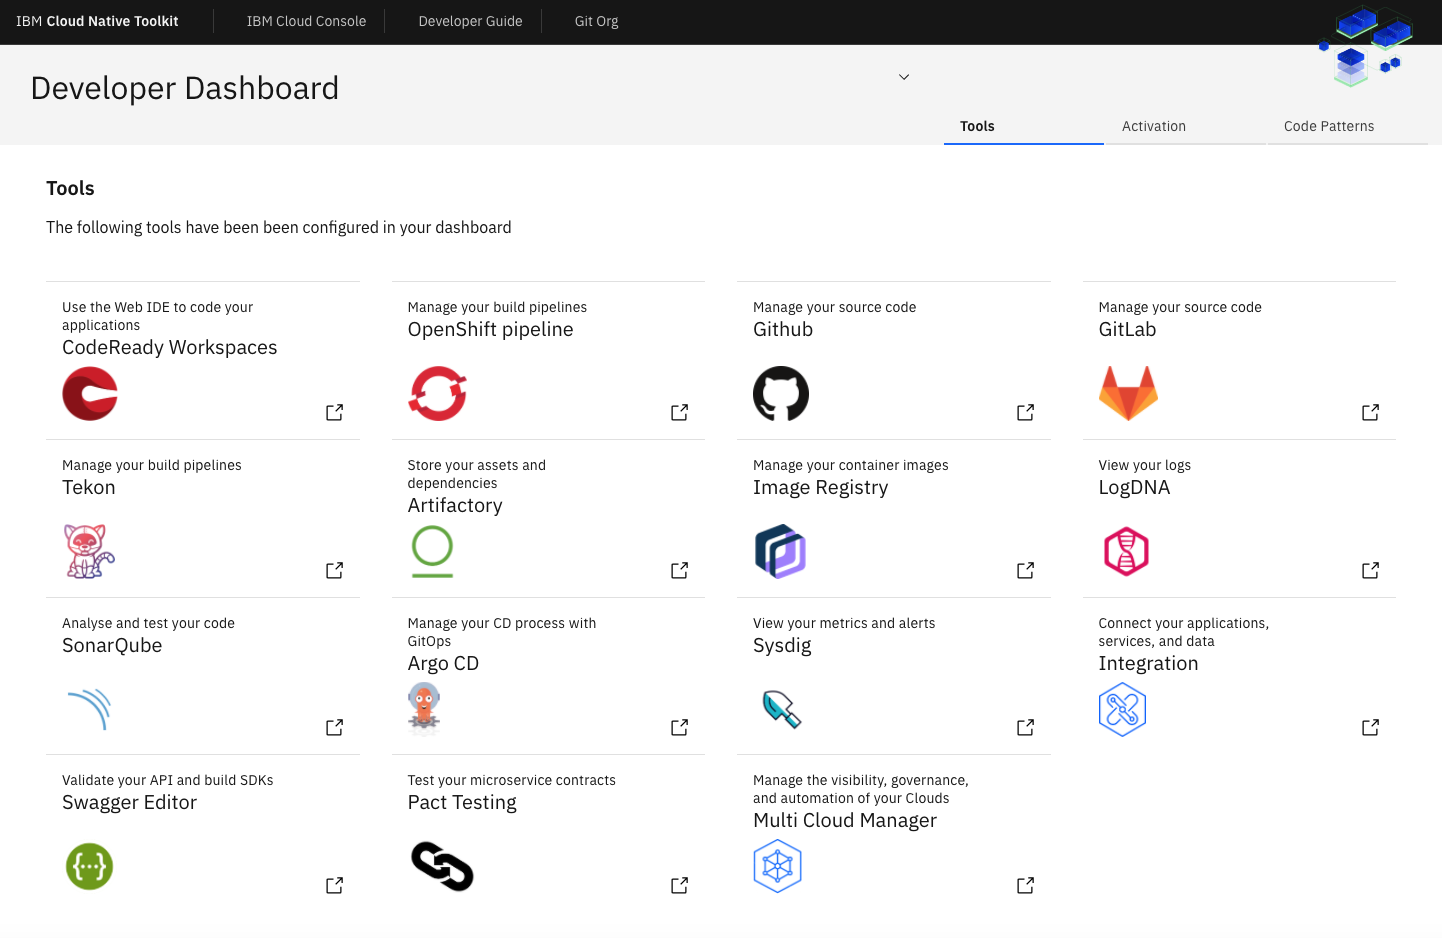
Task: Click IBM Cloud Native Toolkit title link
Action: pyautogui.click(x=97, y=21)
